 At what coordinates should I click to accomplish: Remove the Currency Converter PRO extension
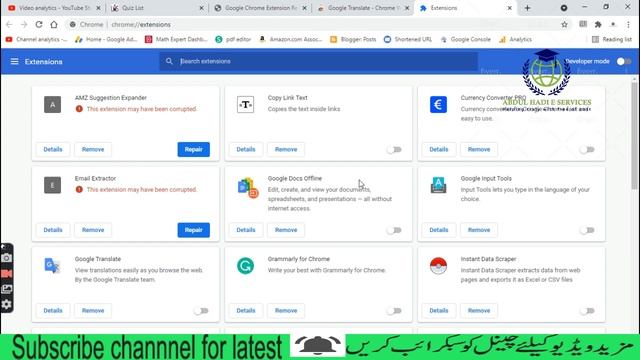point(479,149)
